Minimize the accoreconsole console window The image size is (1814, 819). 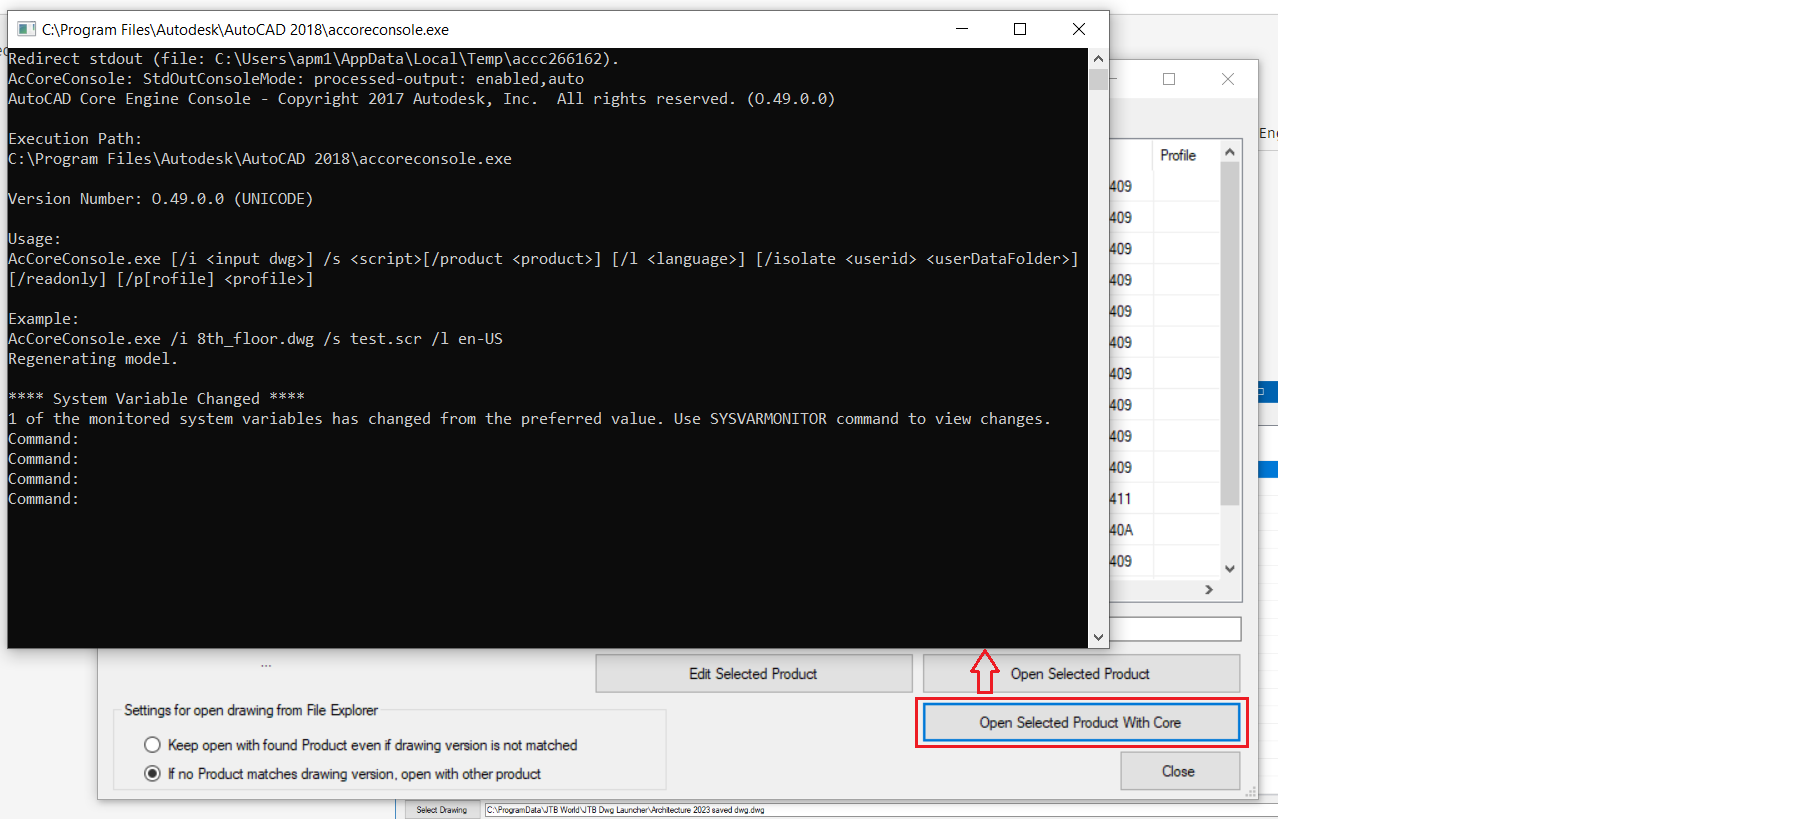pyautogui.click(x=962, y=29)
